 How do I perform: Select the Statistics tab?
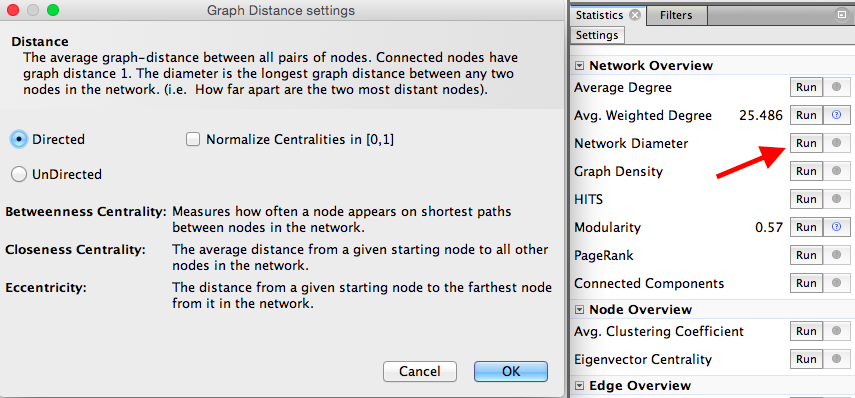(x=600, y=15)
